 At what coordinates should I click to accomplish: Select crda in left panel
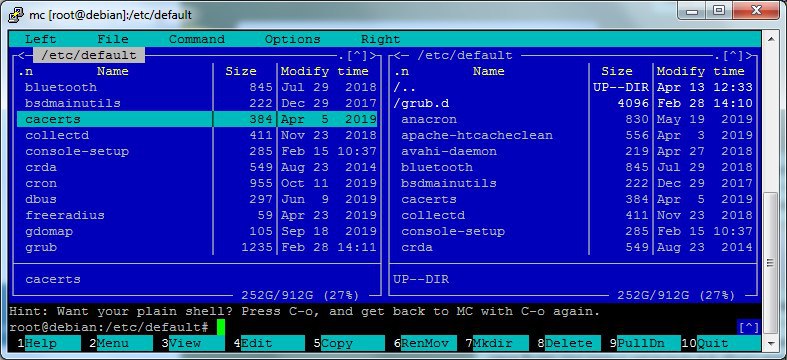[x=197, y=167]
